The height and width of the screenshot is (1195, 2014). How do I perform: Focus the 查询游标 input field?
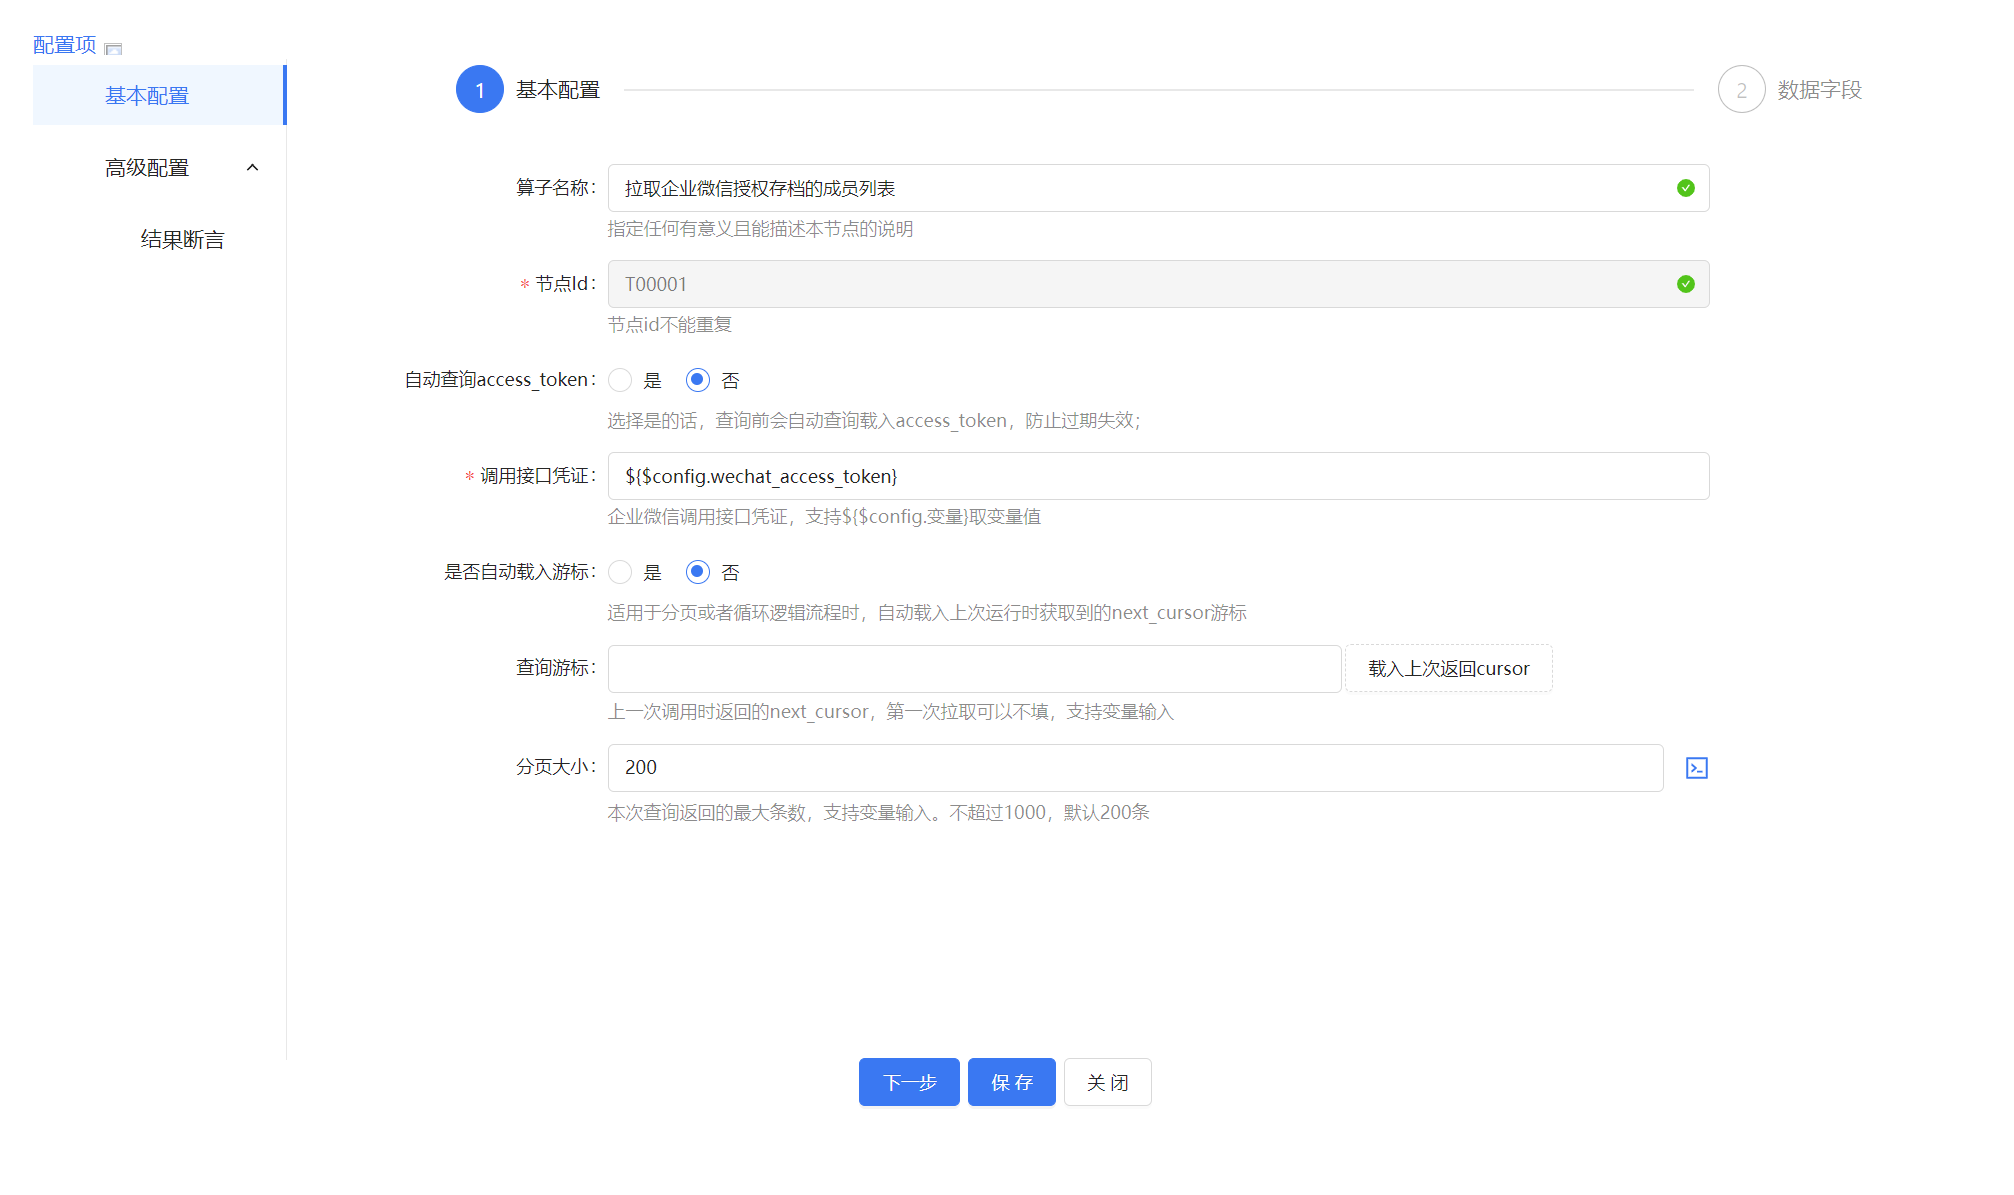(973, 668)
